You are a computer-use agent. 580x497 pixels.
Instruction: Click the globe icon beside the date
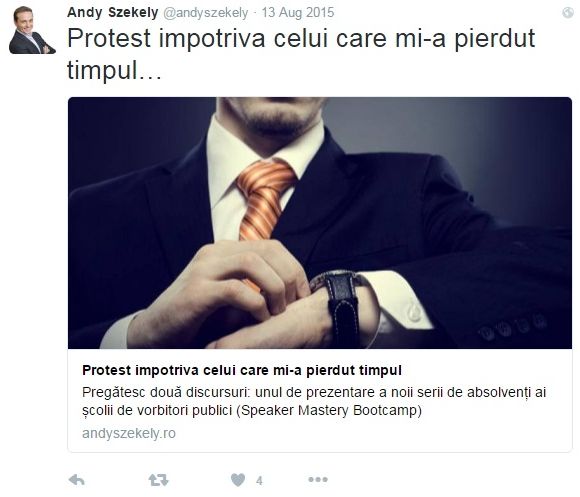(567, 13)
